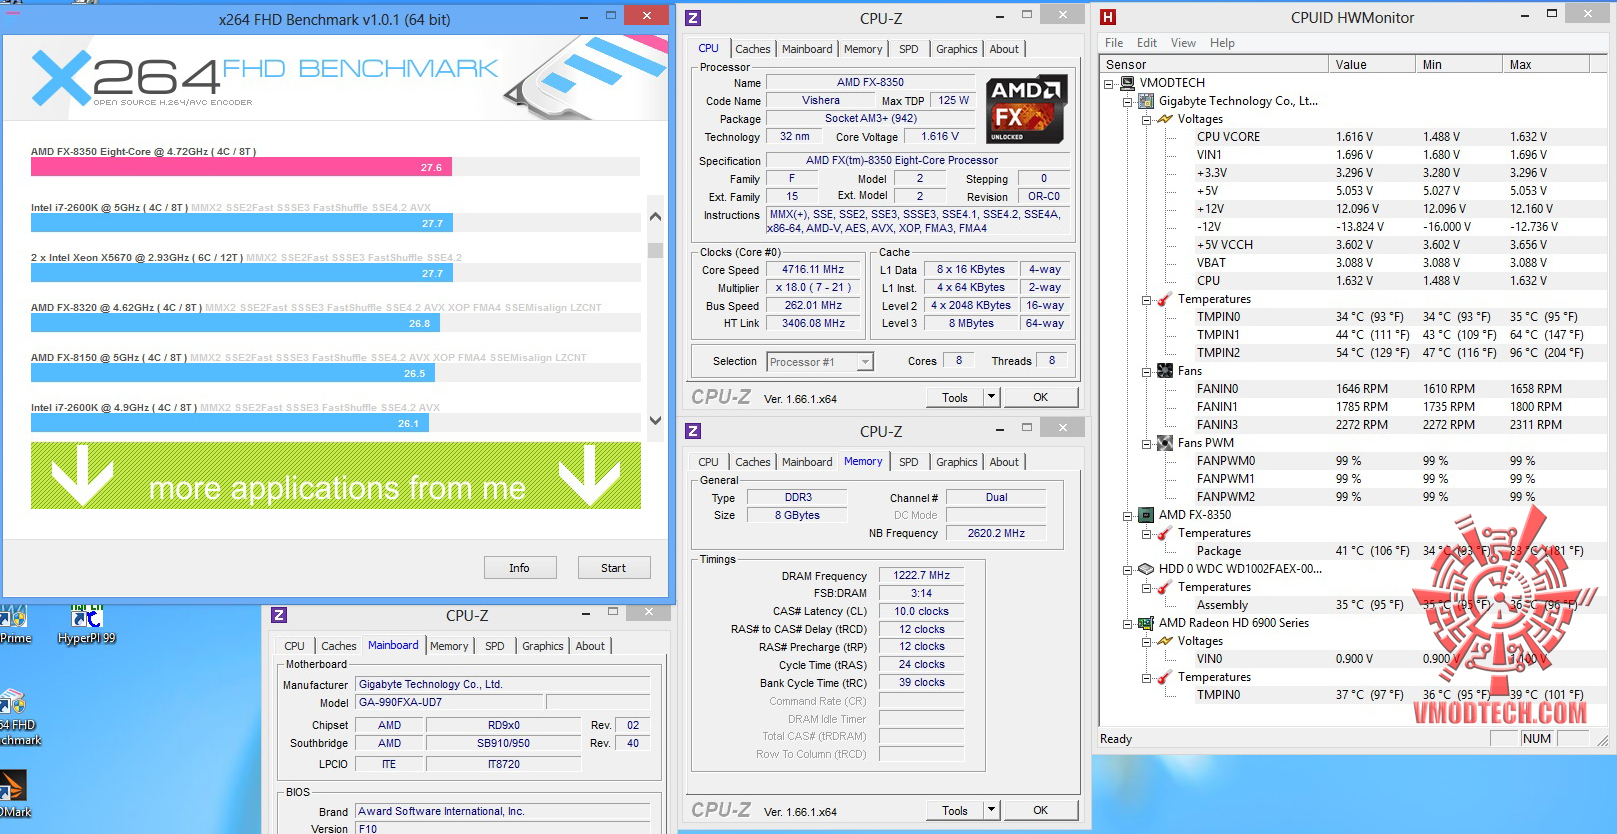Click OK in the CPU-Z CPU window

pyautogui.click(x=1041, y=397)
